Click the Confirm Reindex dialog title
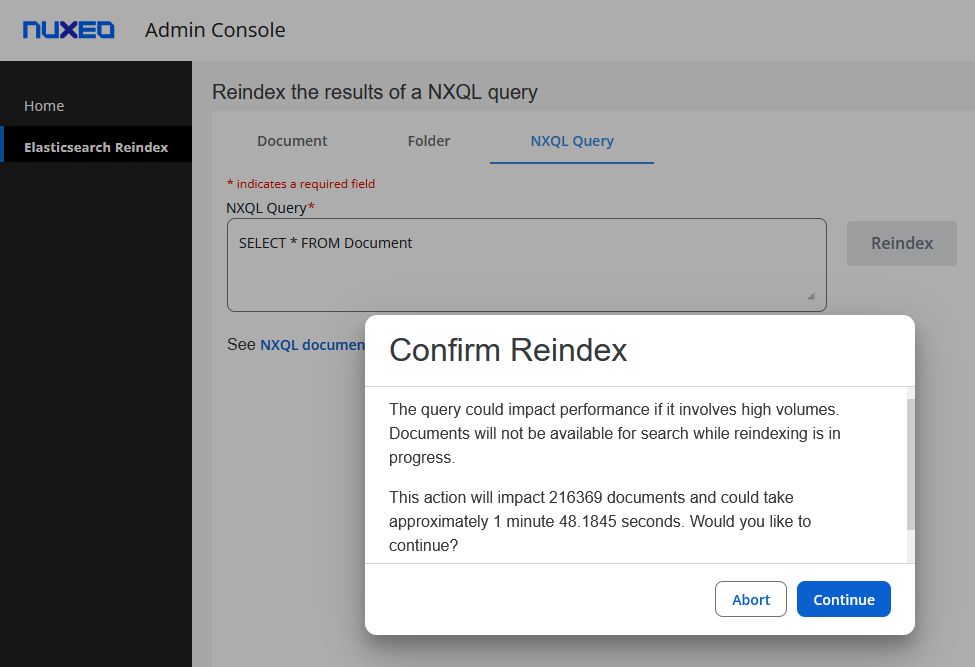This screenshot has height=667, width=975. [x=508, y=350]
